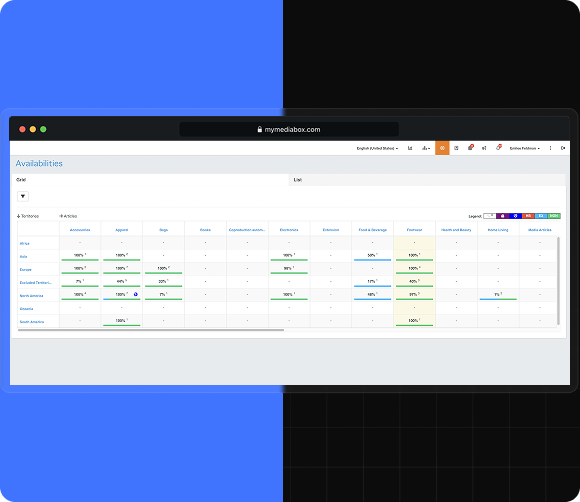Click the red legend swatch
This screenshot has width=580, height=502.
pyautogui.click(x=528, y=216)
